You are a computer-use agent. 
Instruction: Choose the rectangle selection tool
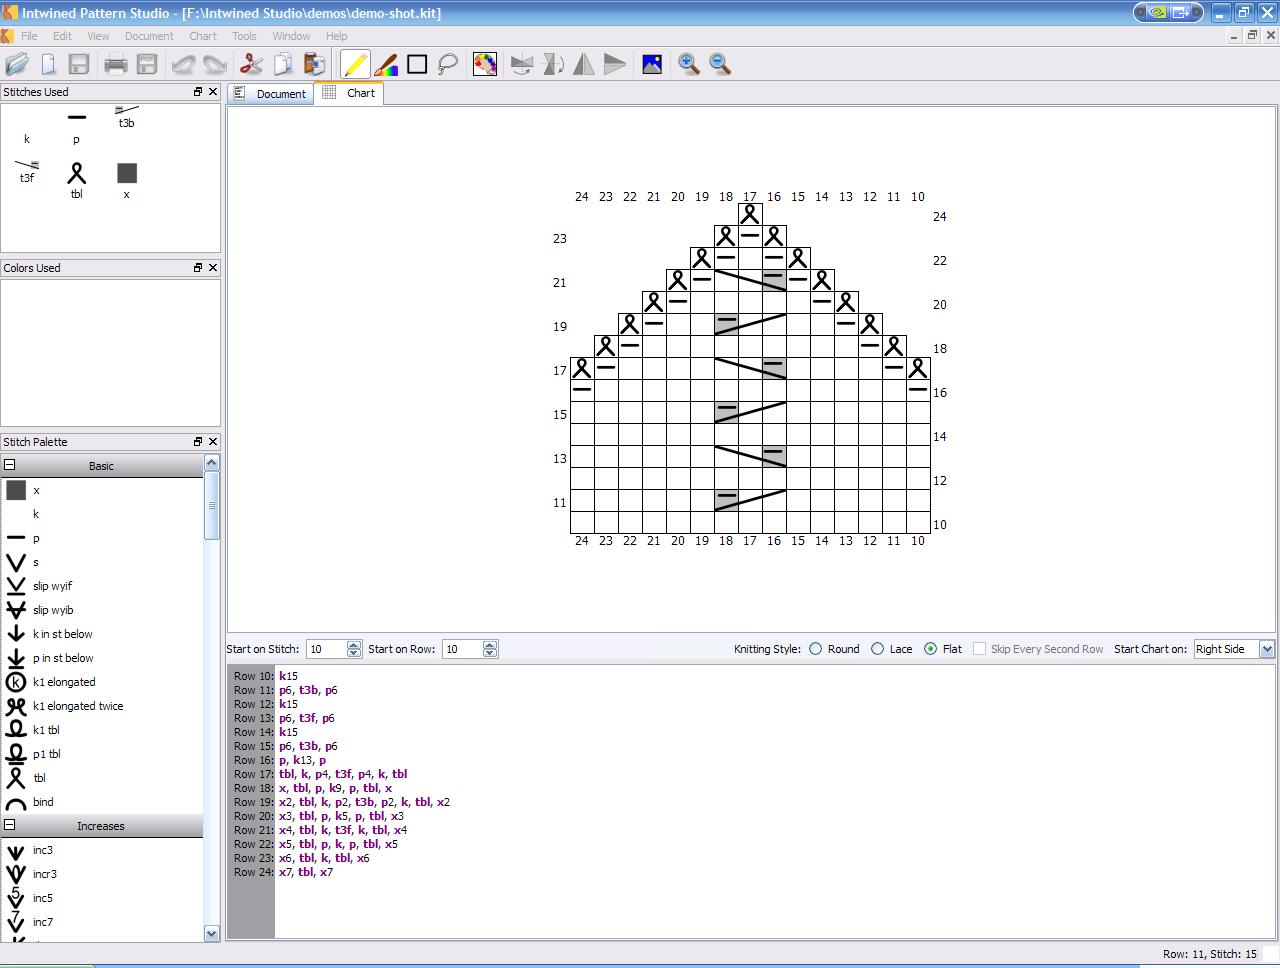pos(417,65)
